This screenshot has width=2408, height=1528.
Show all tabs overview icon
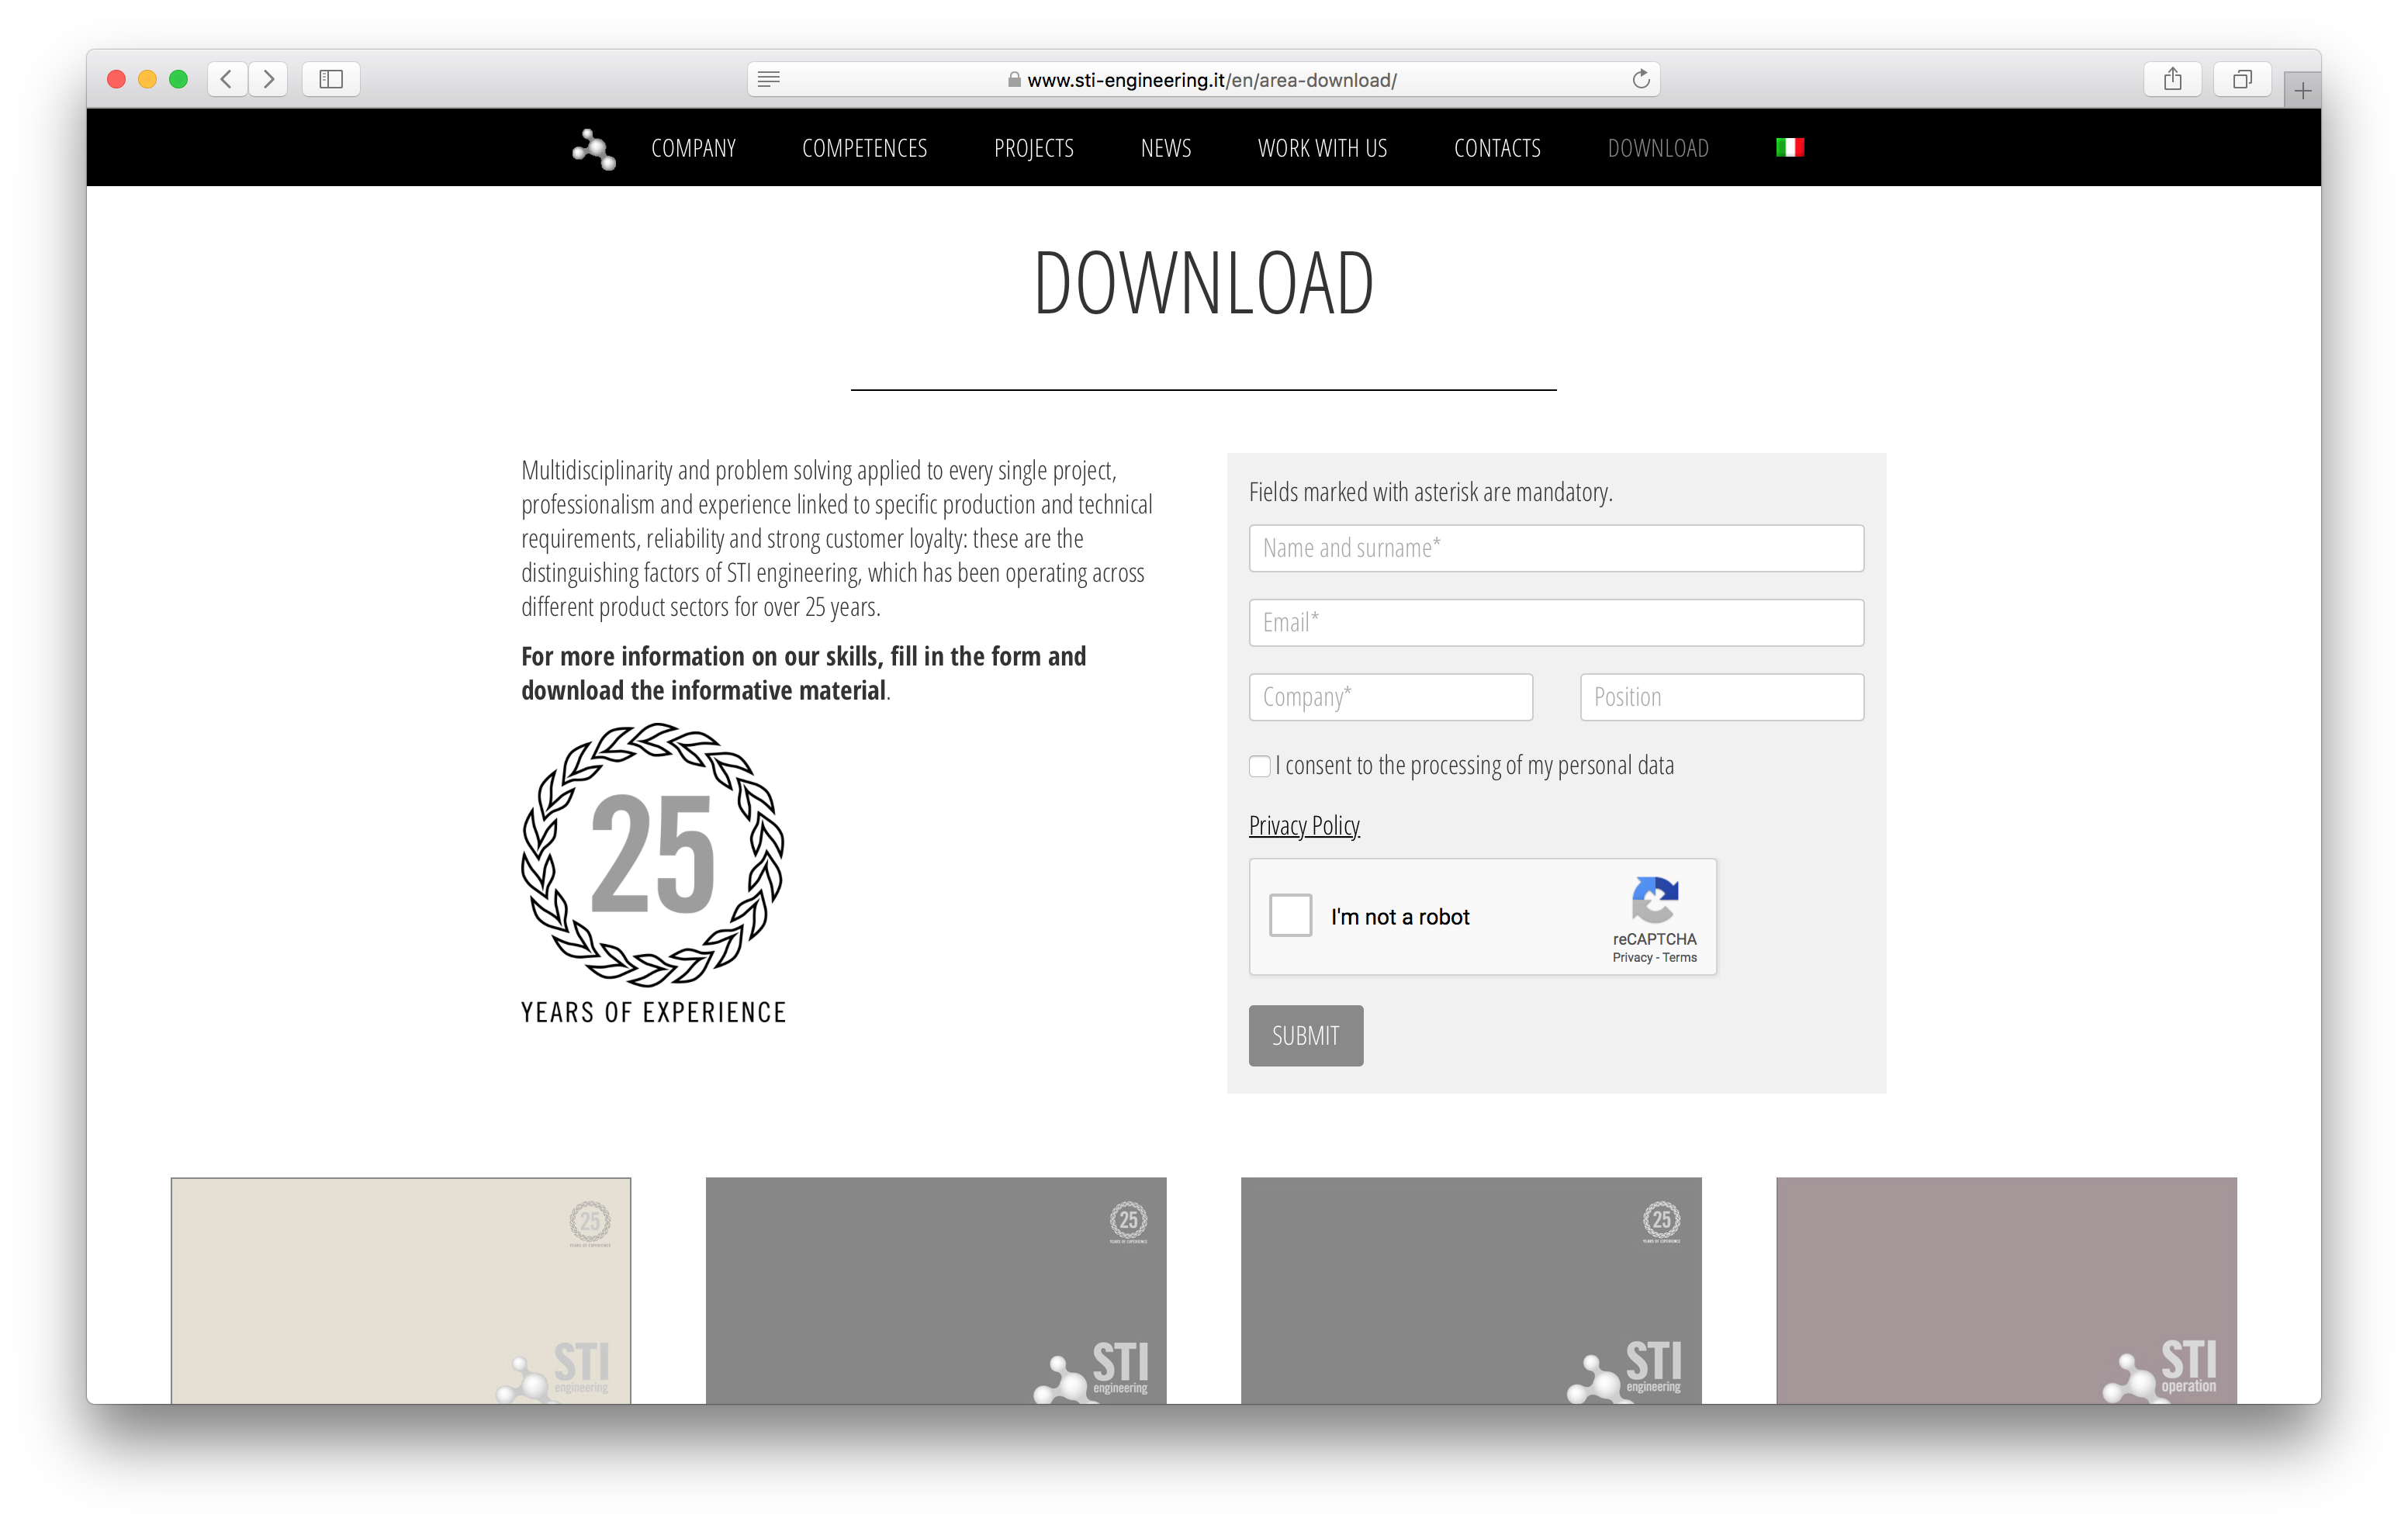tap(2242, 79)
